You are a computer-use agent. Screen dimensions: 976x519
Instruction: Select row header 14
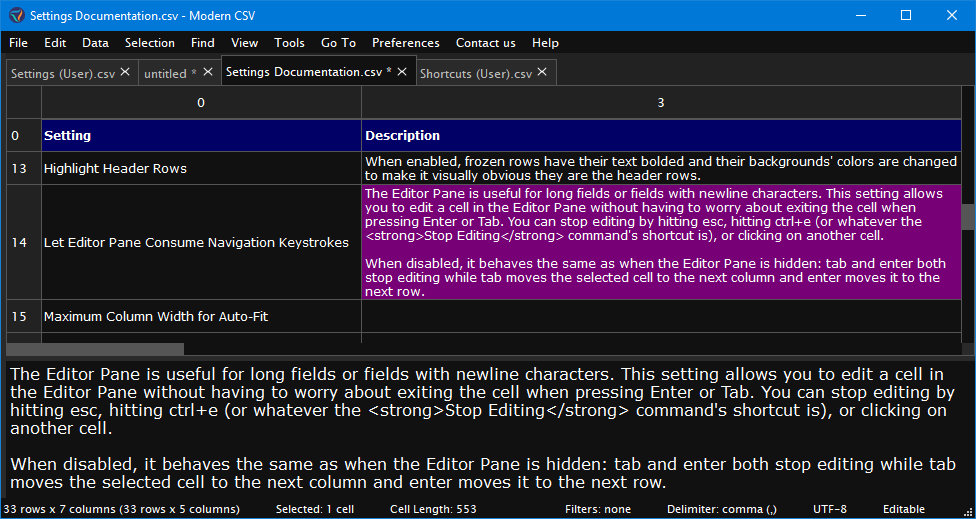(x=24, y=242)
